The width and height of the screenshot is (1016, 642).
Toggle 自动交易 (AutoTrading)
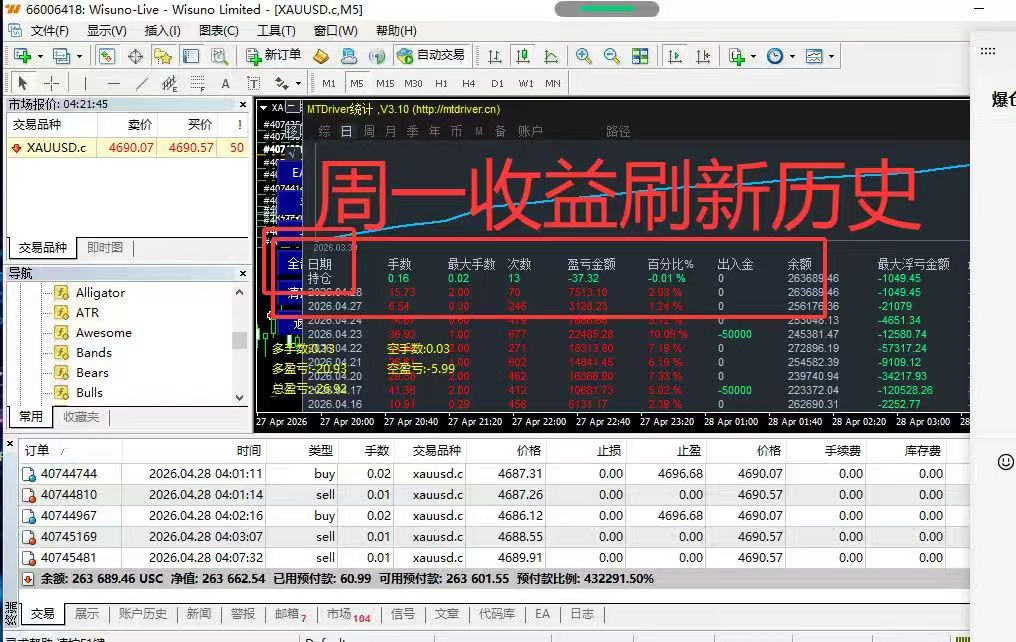[438, 56]
